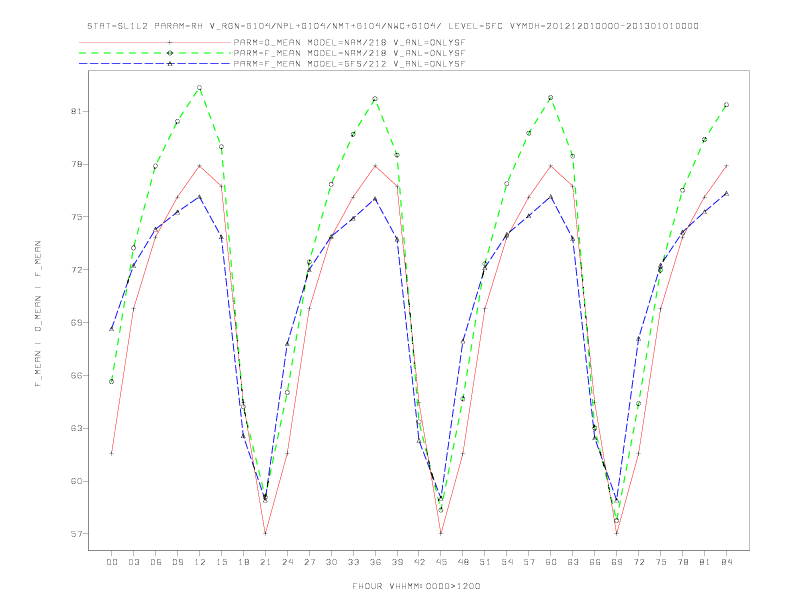Click x-axis tick label 09
The height and width of the screenshot is (612, 792).
point(178,562)
